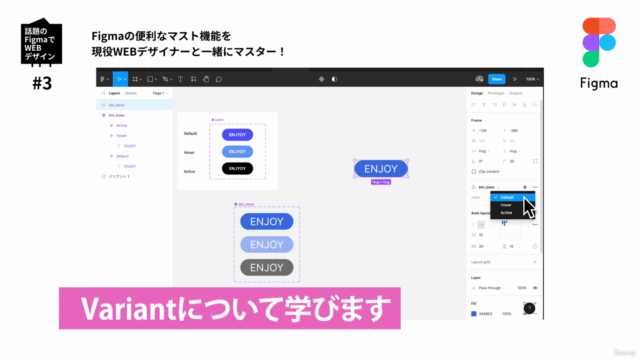Viewport: 640px width, 360px height.
Task: Click the independent corners icon
Action: [535, 161]
